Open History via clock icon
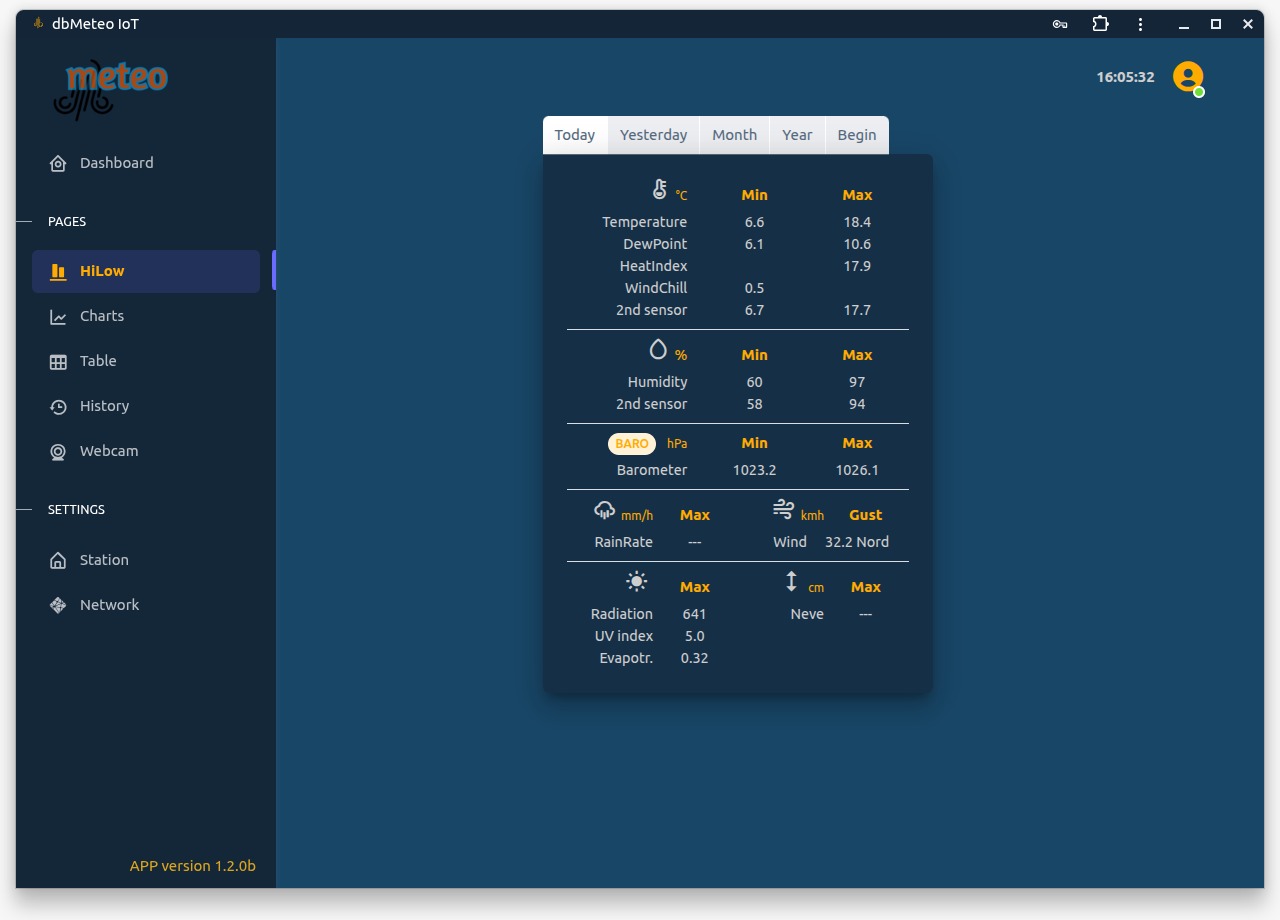 (58, 406)
